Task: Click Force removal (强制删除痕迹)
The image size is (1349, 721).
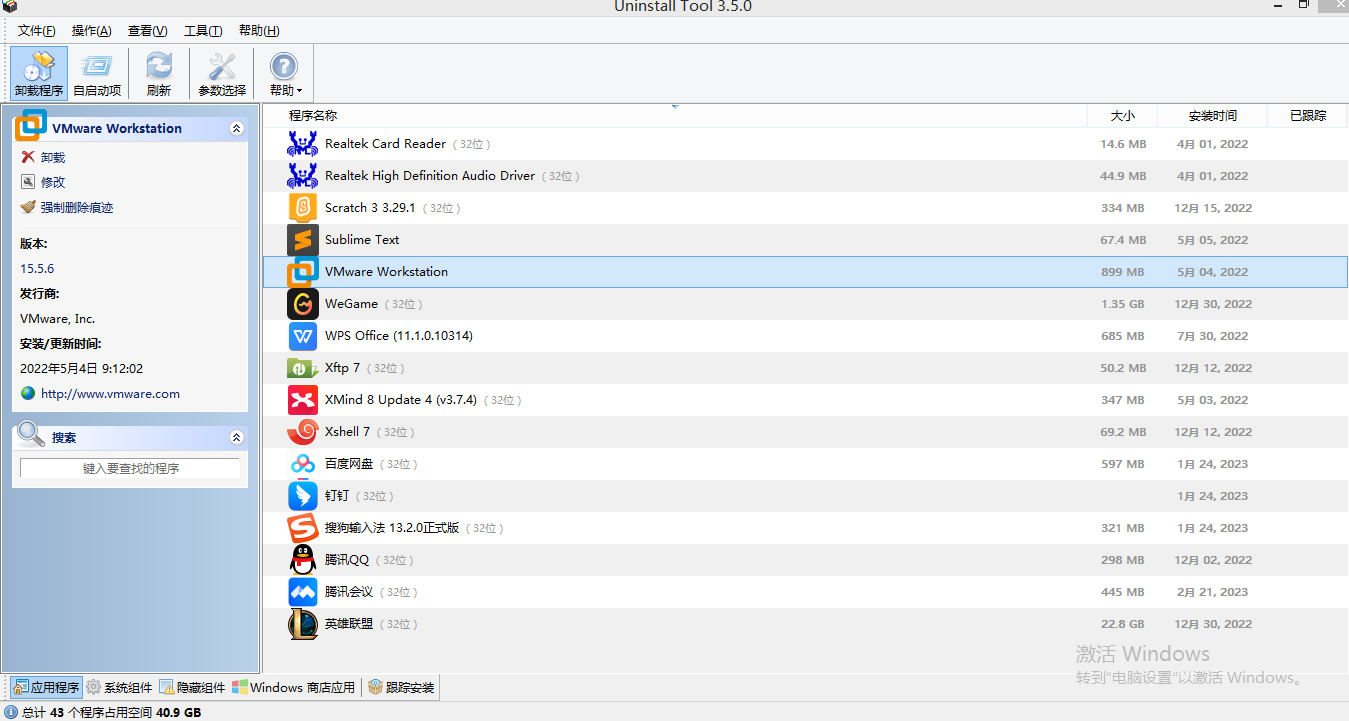Action: pyautogui.click(x=77, y=207)
